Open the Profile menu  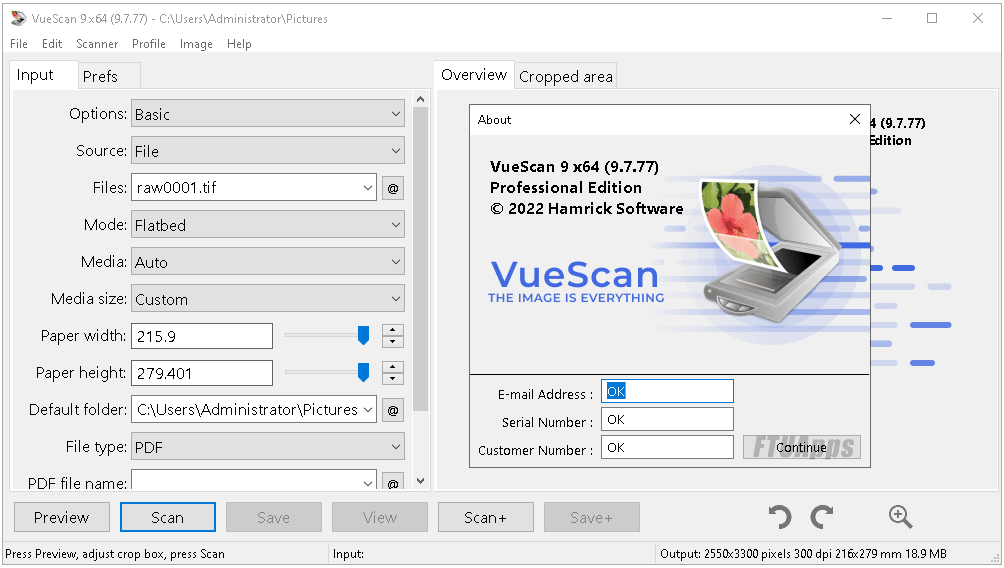click(x=149, y=44)
